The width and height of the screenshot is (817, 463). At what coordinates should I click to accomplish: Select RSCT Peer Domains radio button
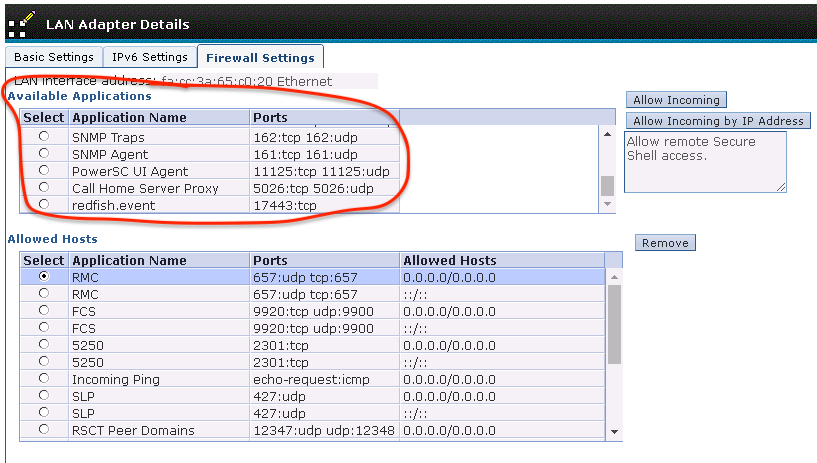[x=43, y=430]
